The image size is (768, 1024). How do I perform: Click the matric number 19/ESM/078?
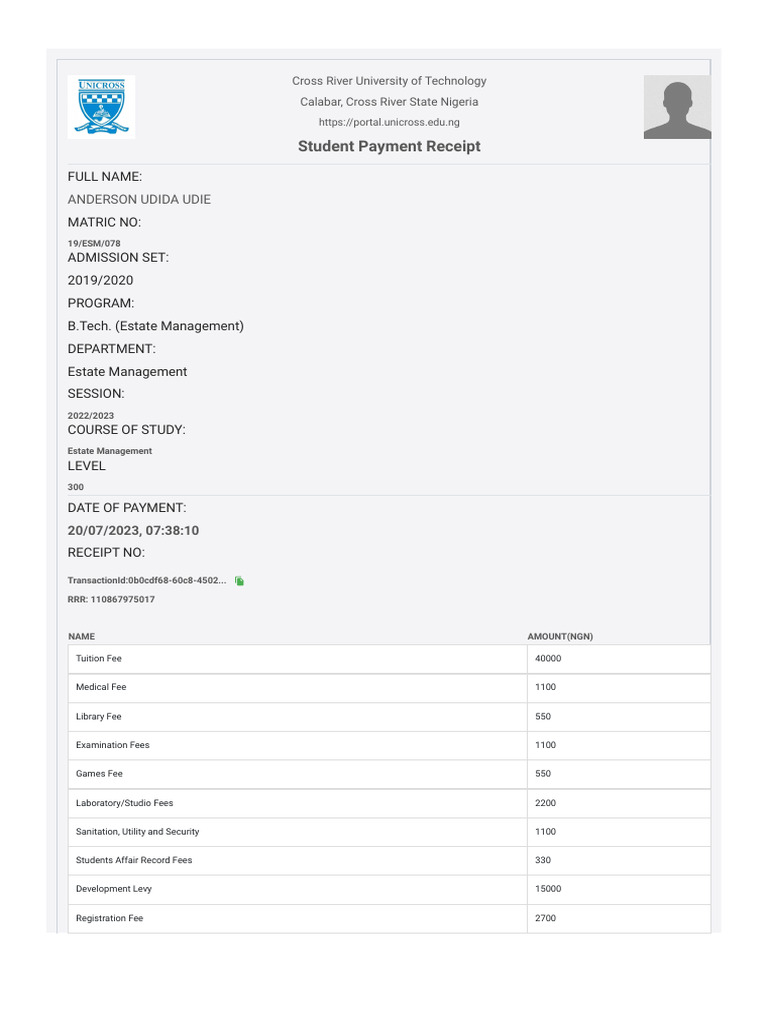click(94, 243)
